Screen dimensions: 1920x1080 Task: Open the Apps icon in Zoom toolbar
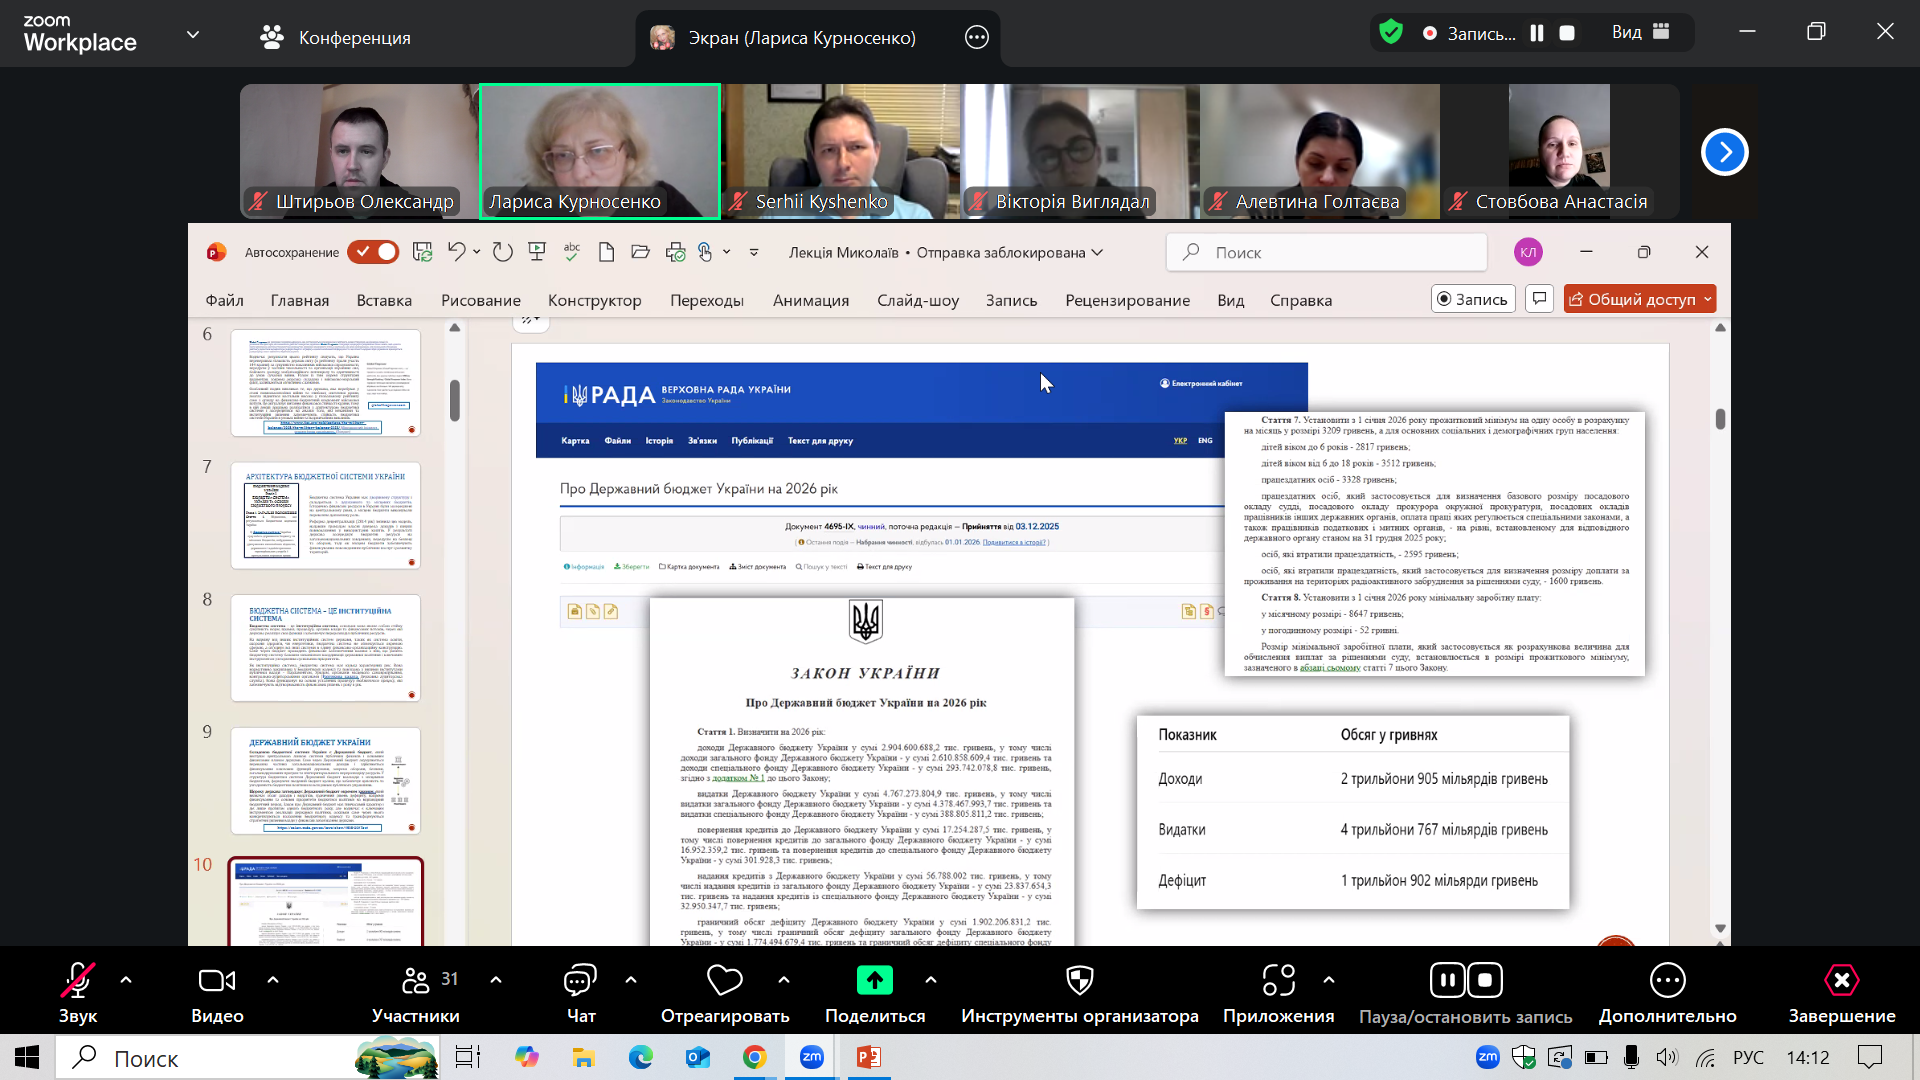[x=1278, y=981]
